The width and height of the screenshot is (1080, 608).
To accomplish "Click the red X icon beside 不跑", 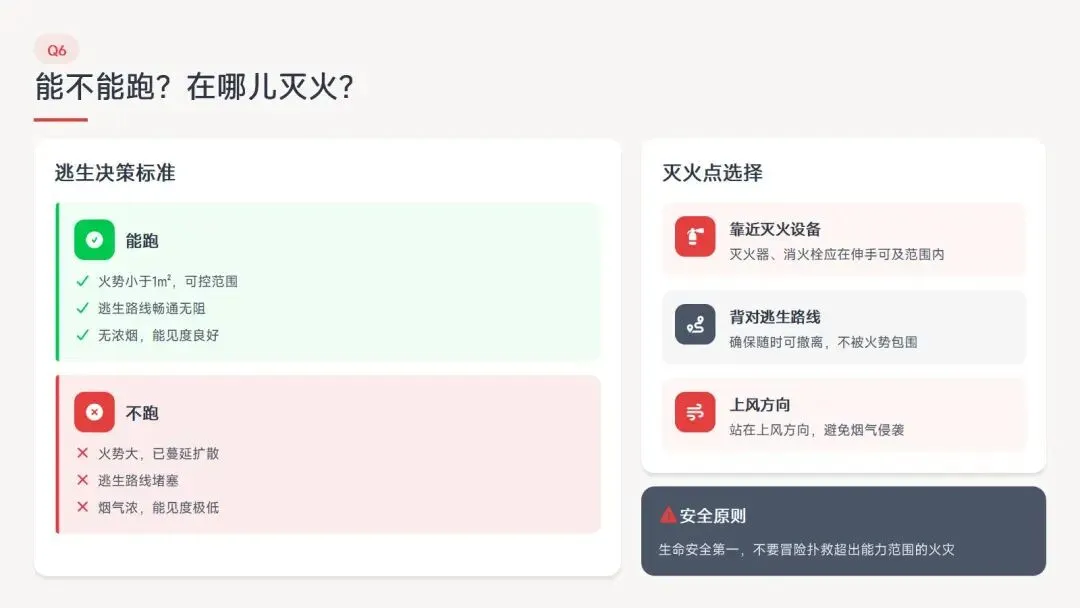I will pos(94,412).
